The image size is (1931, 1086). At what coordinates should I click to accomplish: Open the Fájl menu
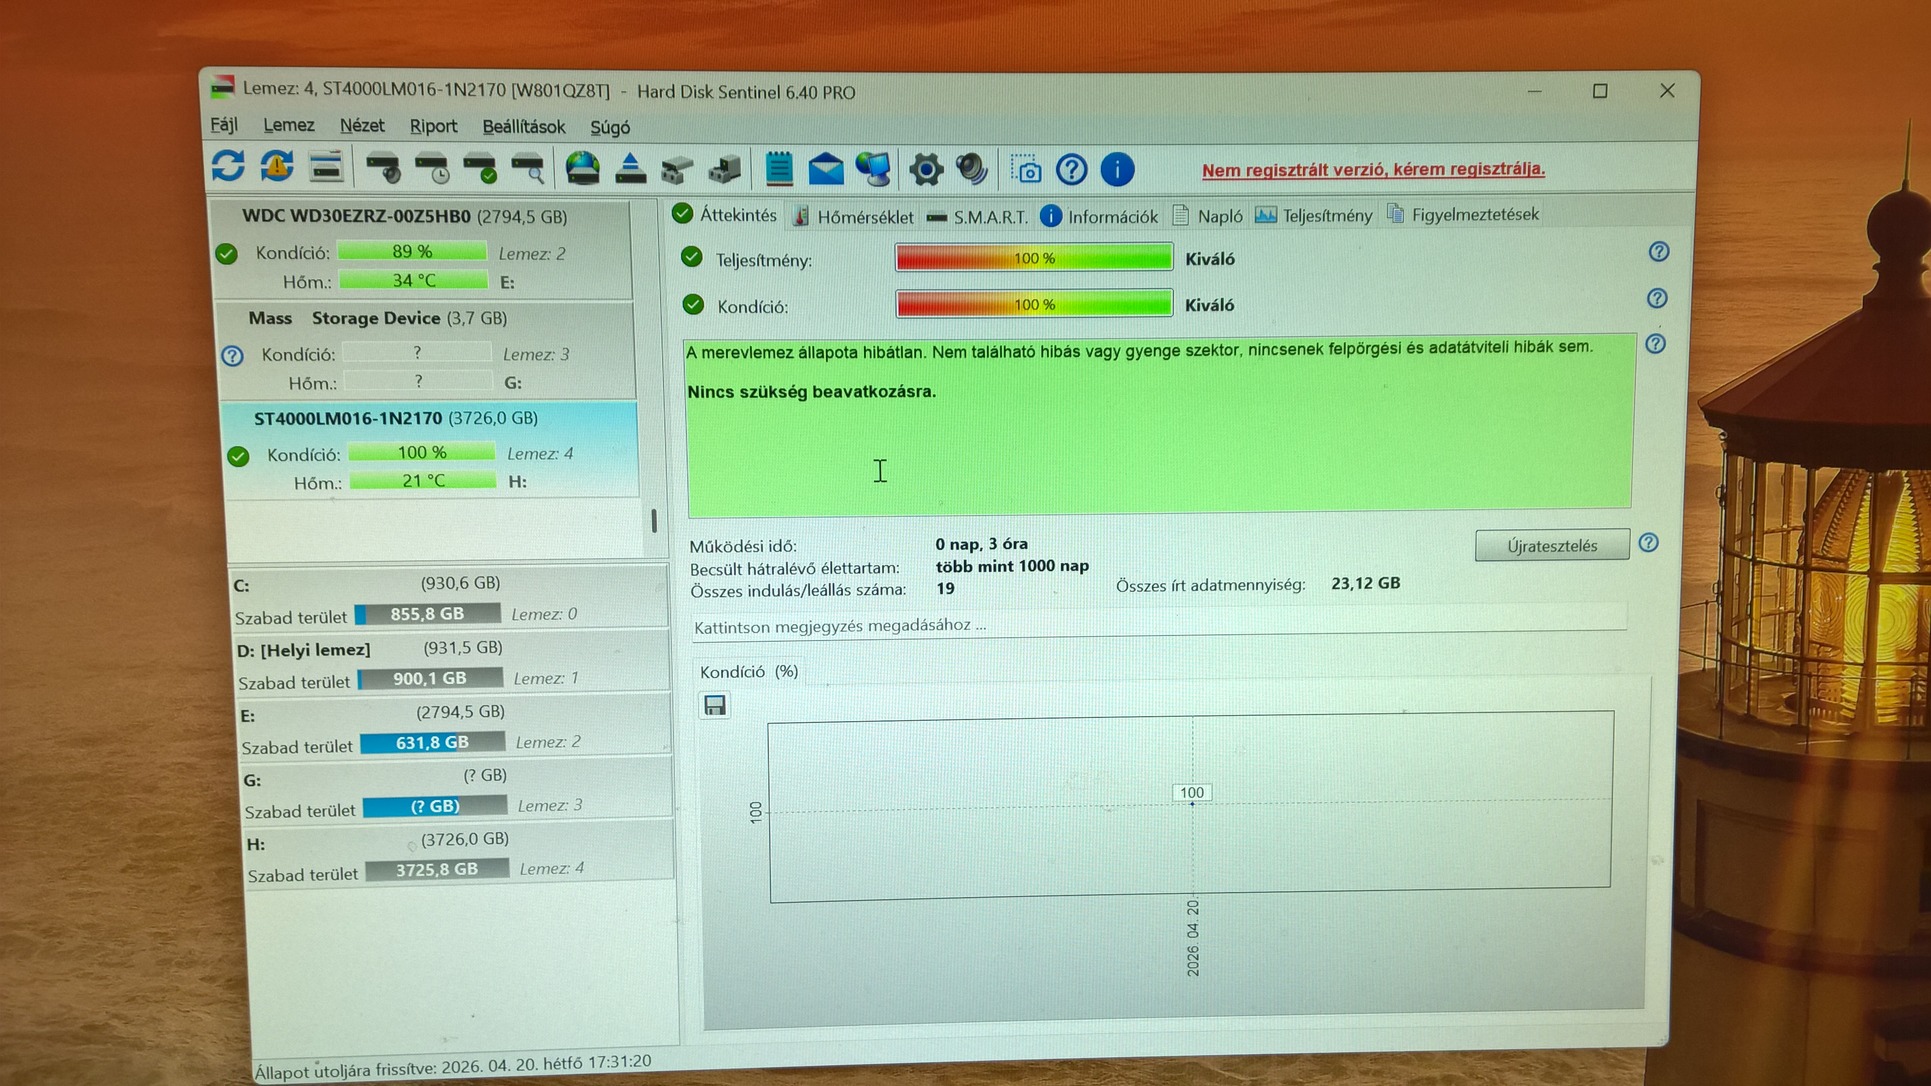[224, 125]
